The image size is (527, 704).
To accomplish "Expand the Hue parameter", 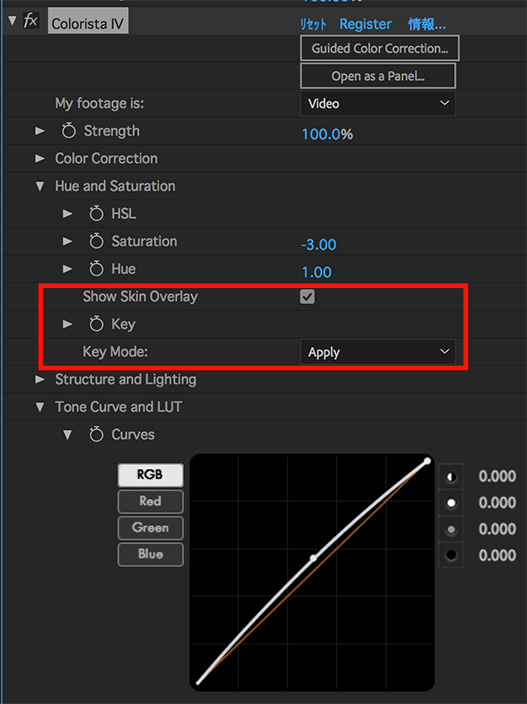I will [x=67, y=269].
